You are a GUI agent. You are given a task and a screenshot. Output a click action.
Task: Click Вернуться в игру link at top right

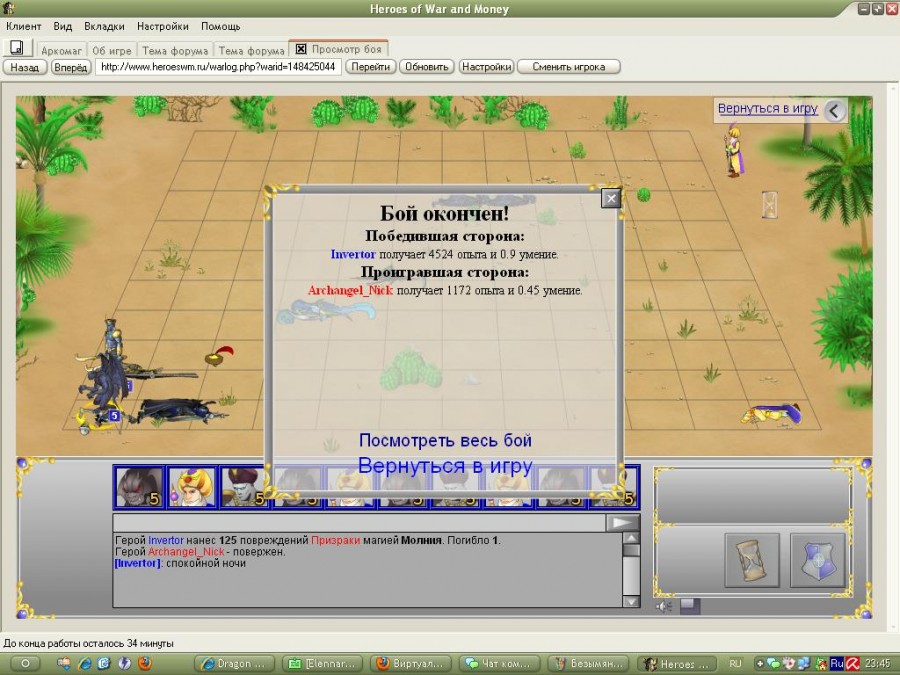click(x=767, y=108)
